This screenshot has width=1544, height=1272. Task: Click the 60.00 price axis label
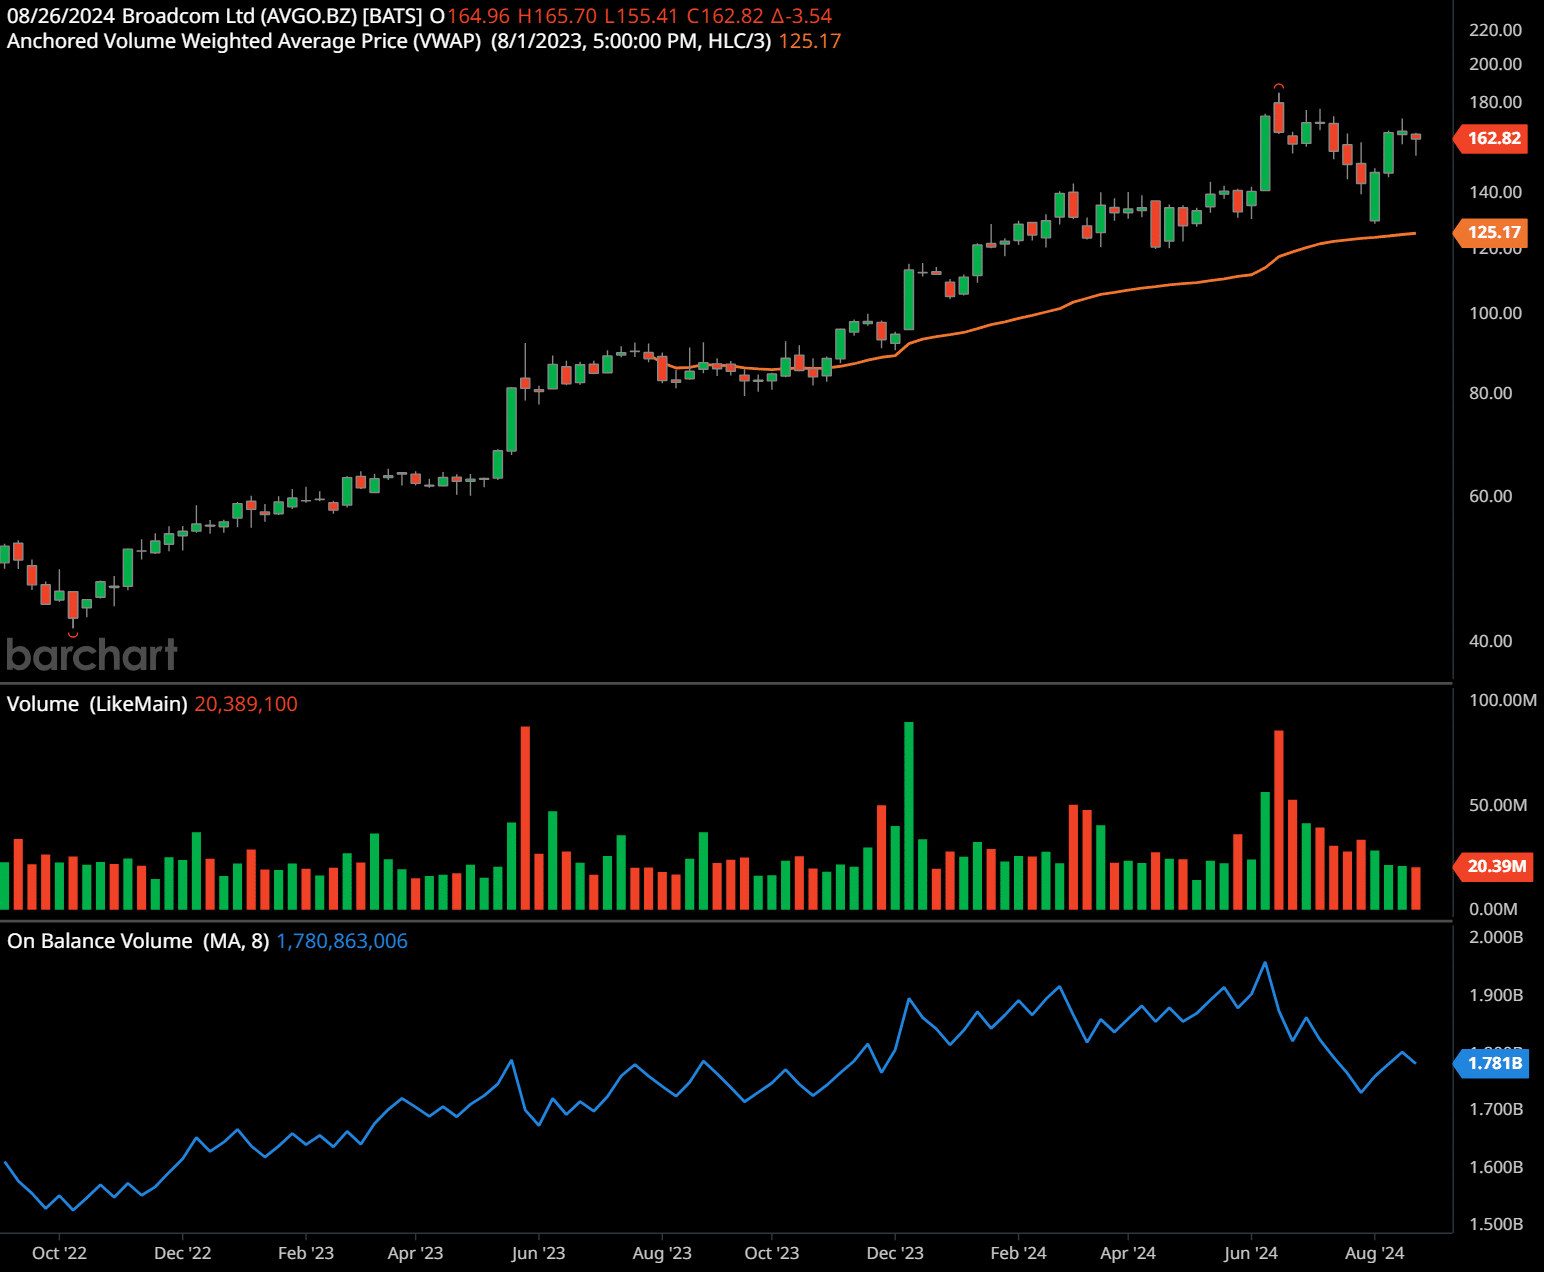[1490, 496]
